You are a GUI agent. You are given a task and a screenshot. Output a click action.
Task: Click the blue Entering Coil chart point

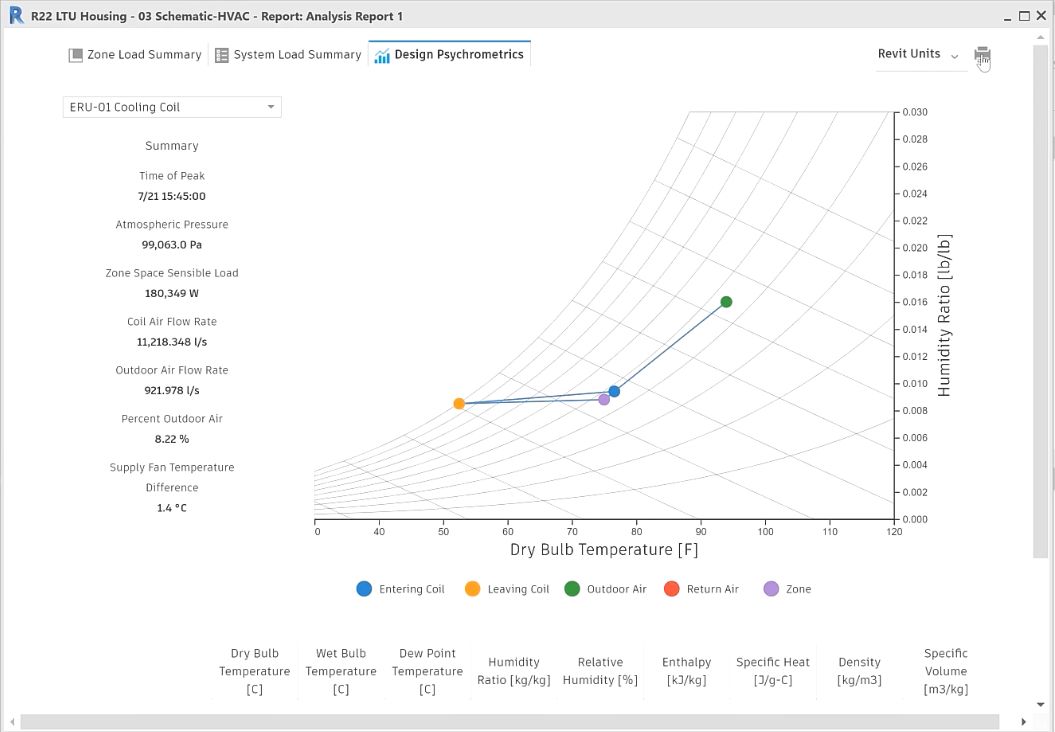click(x=614, y=391)
